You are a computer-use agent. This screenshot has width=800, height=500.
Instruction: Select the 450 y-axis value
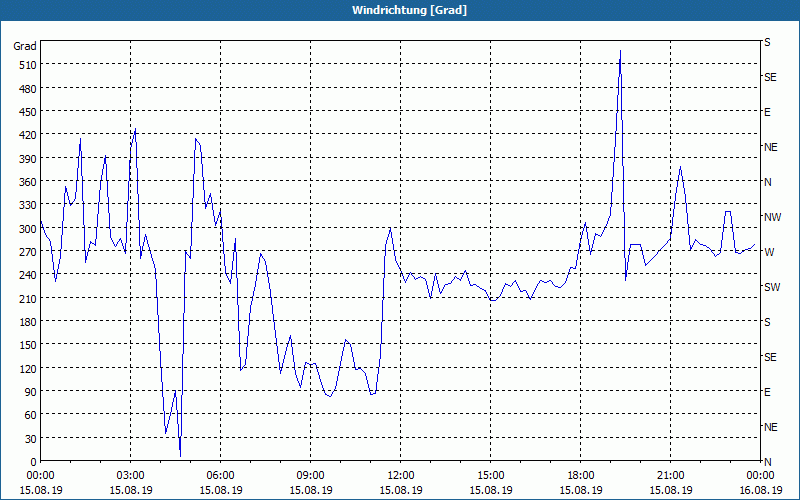tap(28, 112)
